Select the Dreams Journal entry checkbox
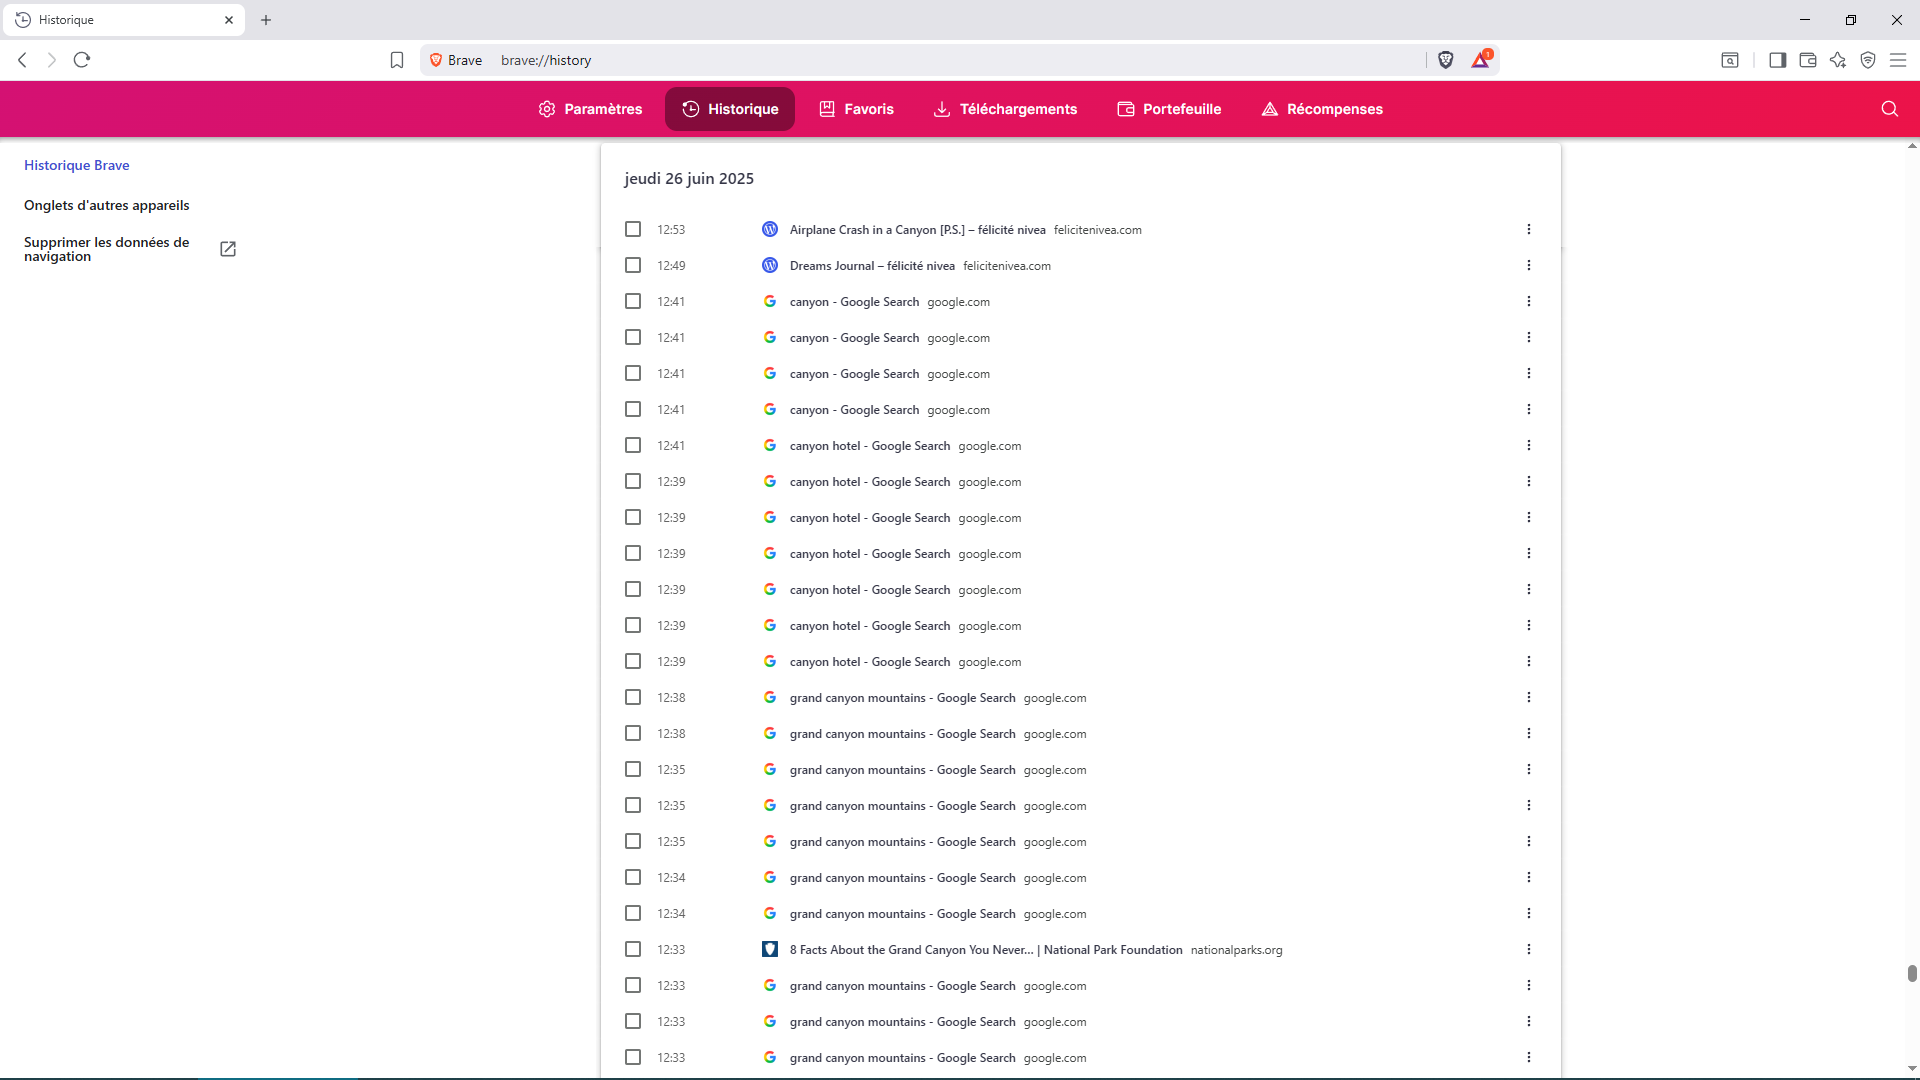The image size is (1920, 1080). pyautogui.click(x=633, y=266)
